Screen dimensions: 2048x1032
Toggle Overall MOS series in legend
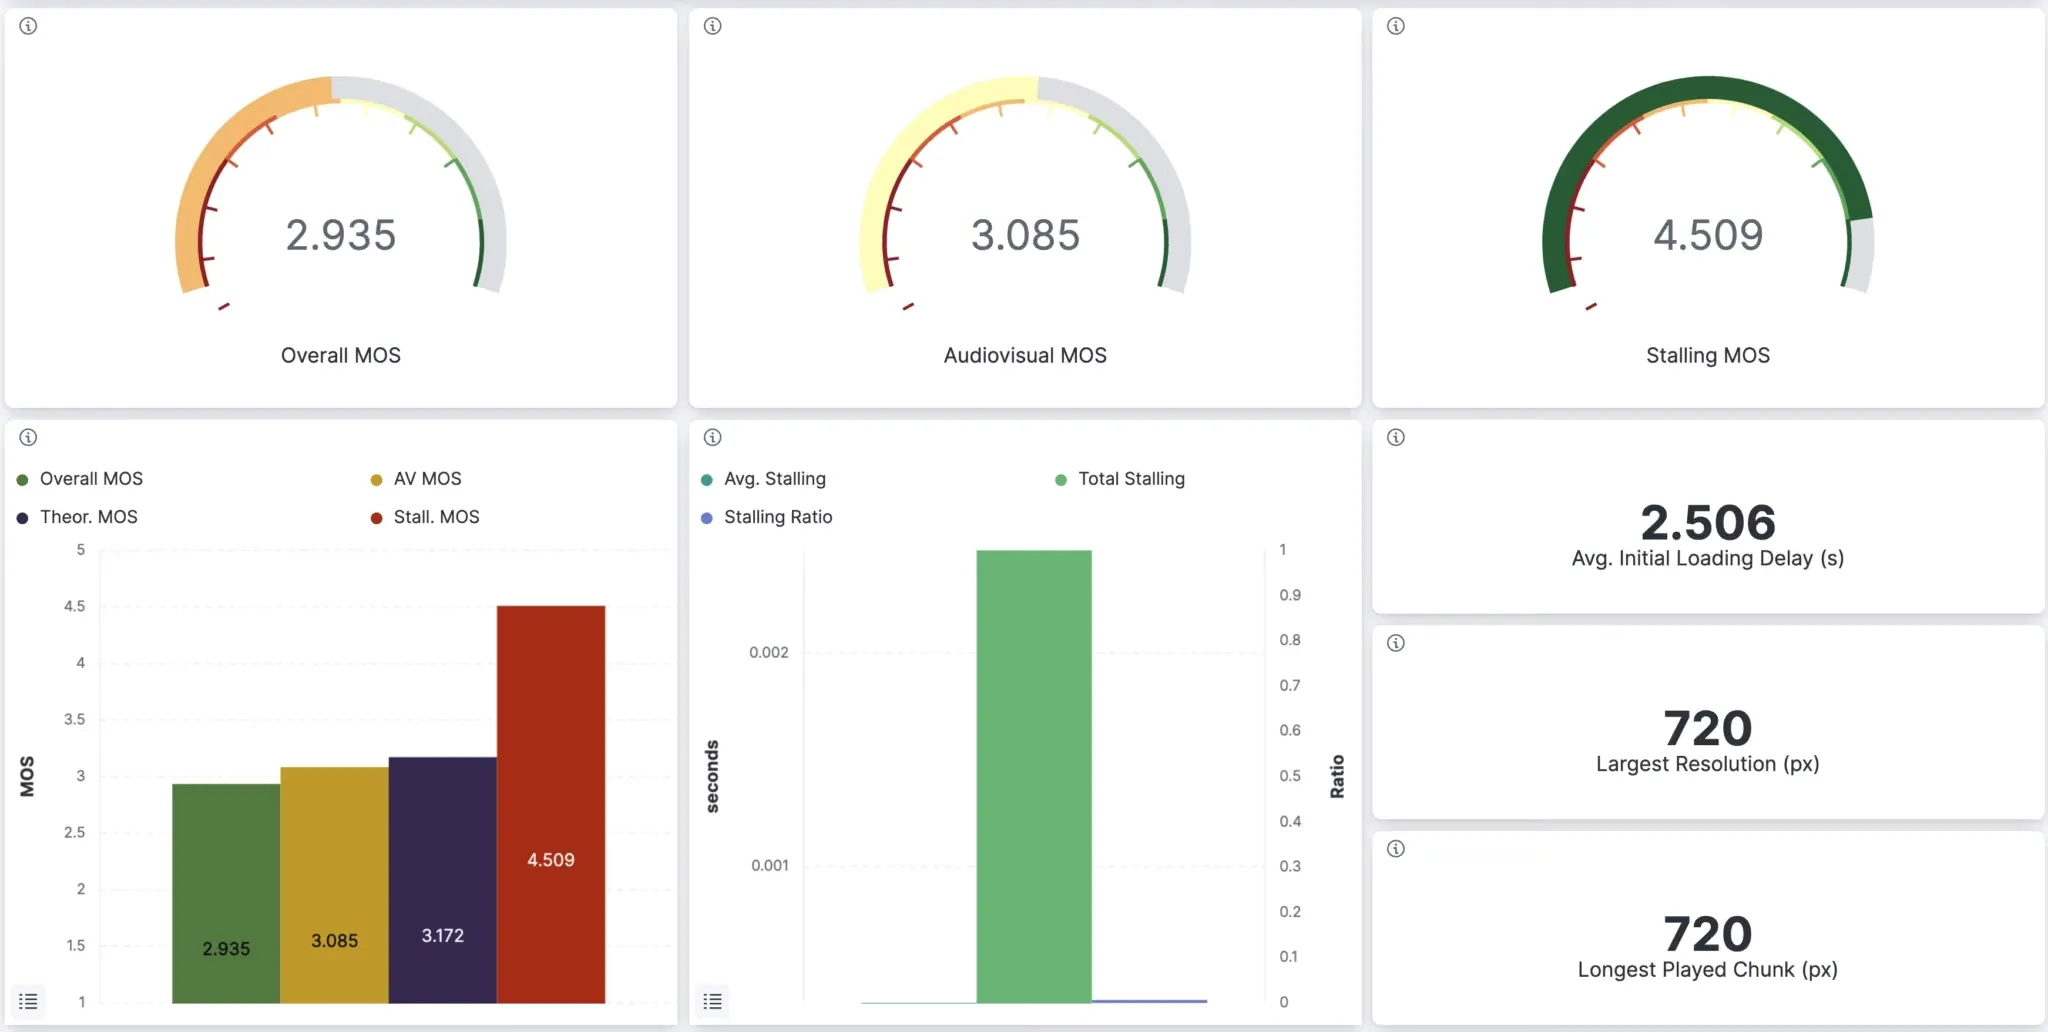point(80,479)
